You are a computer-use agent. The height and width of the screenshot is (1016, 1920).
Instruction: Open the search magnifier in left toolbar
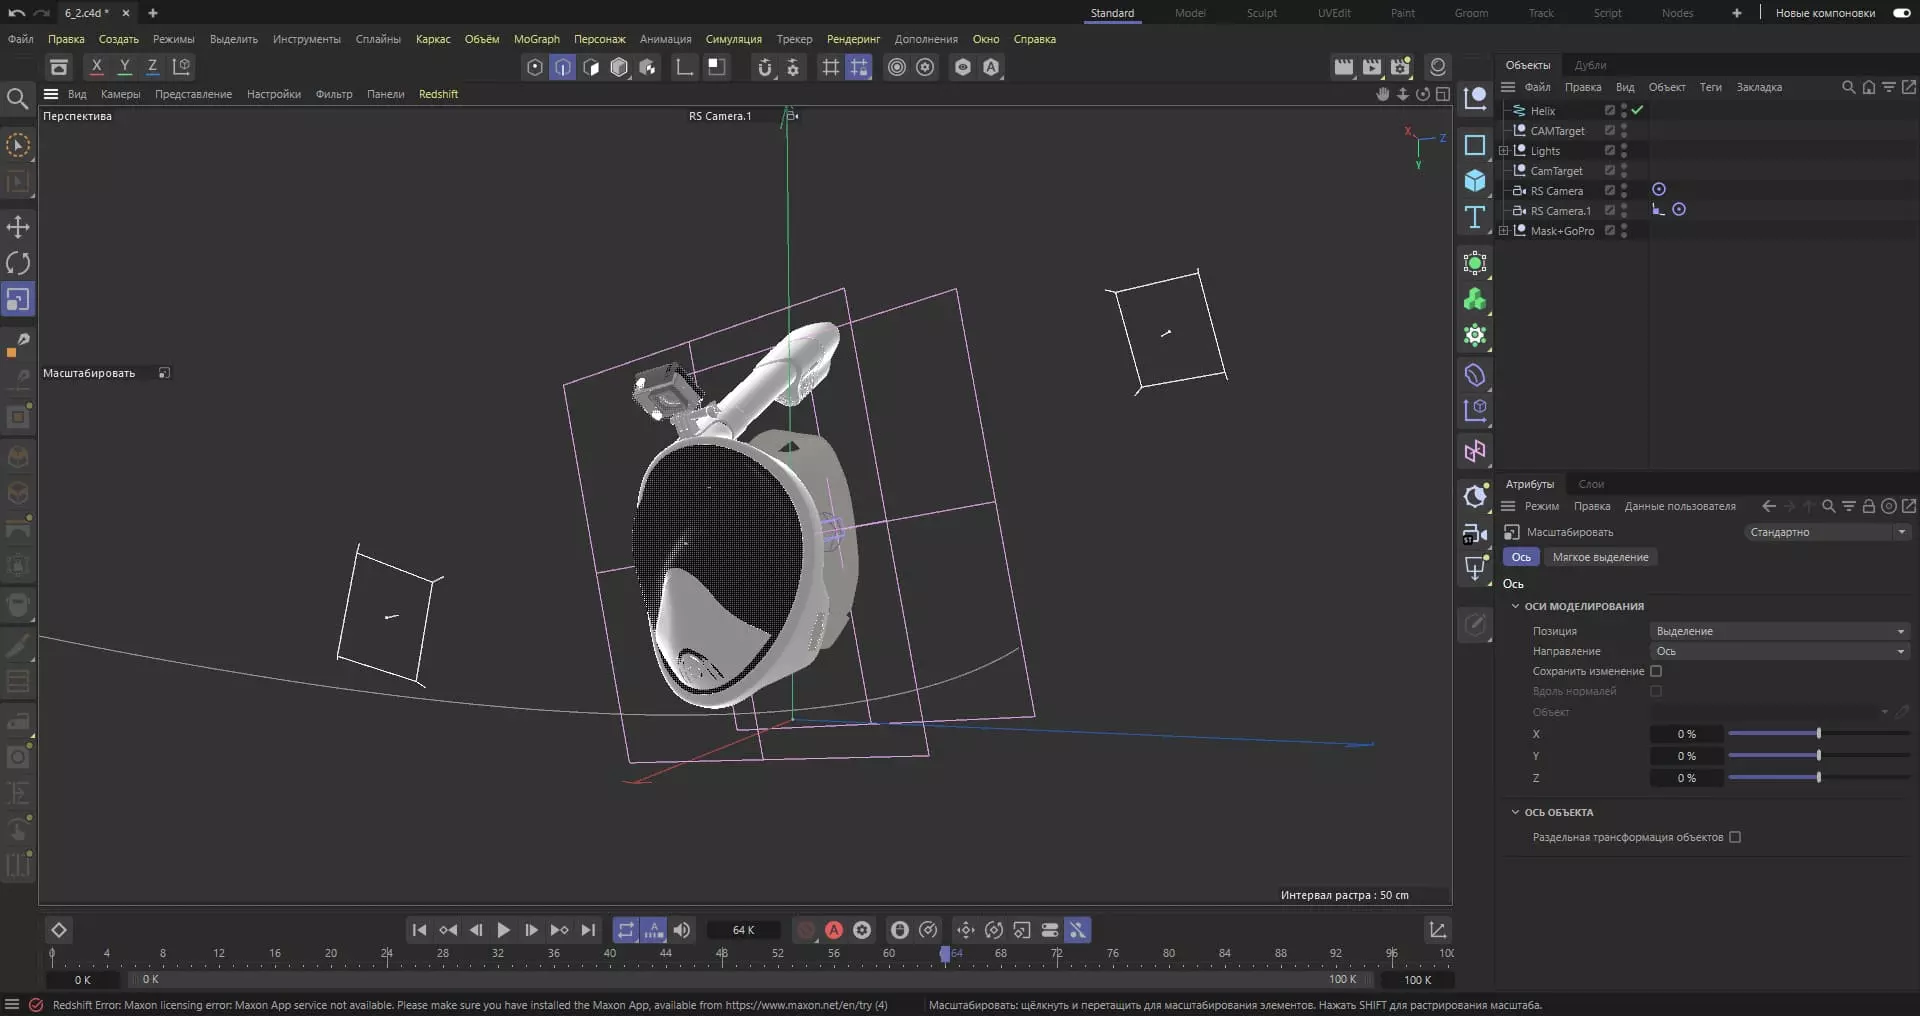(x=17, y=98)
